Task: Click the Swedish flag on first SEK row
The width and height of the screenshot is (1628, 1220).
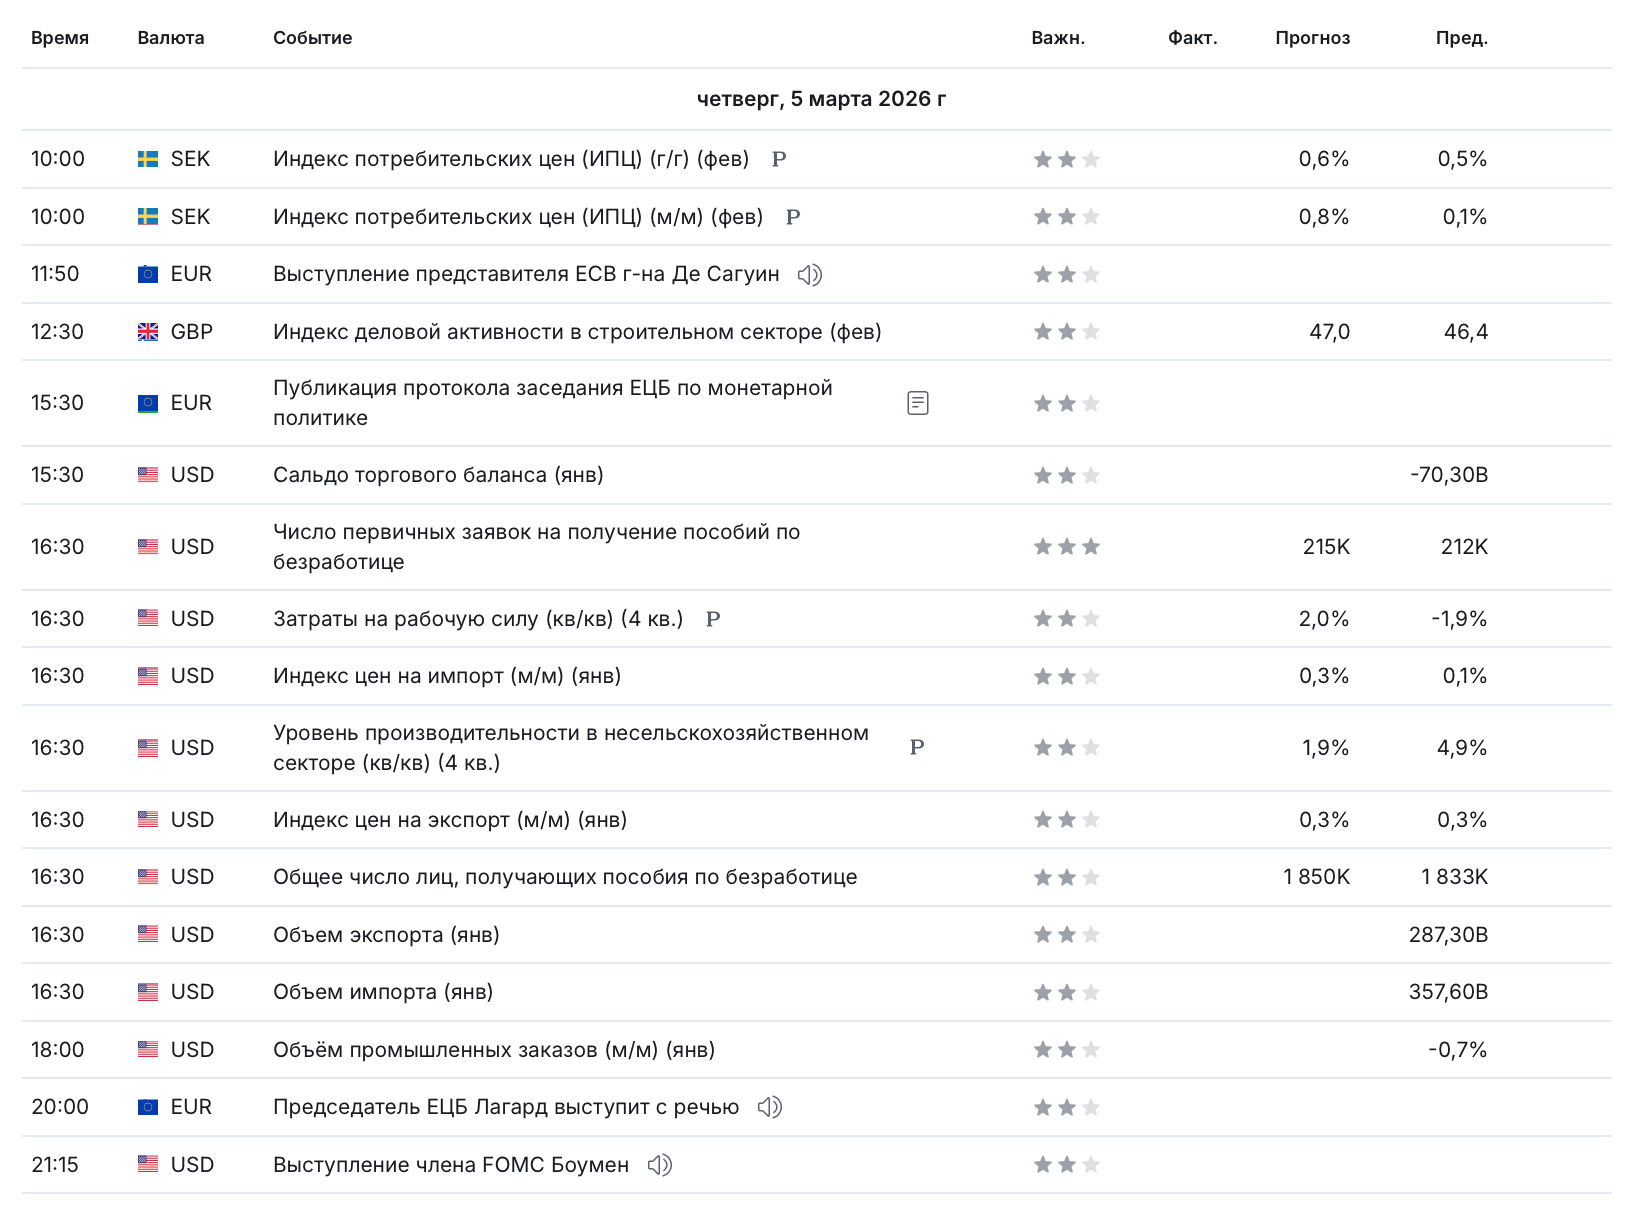Action: [148, 160]
